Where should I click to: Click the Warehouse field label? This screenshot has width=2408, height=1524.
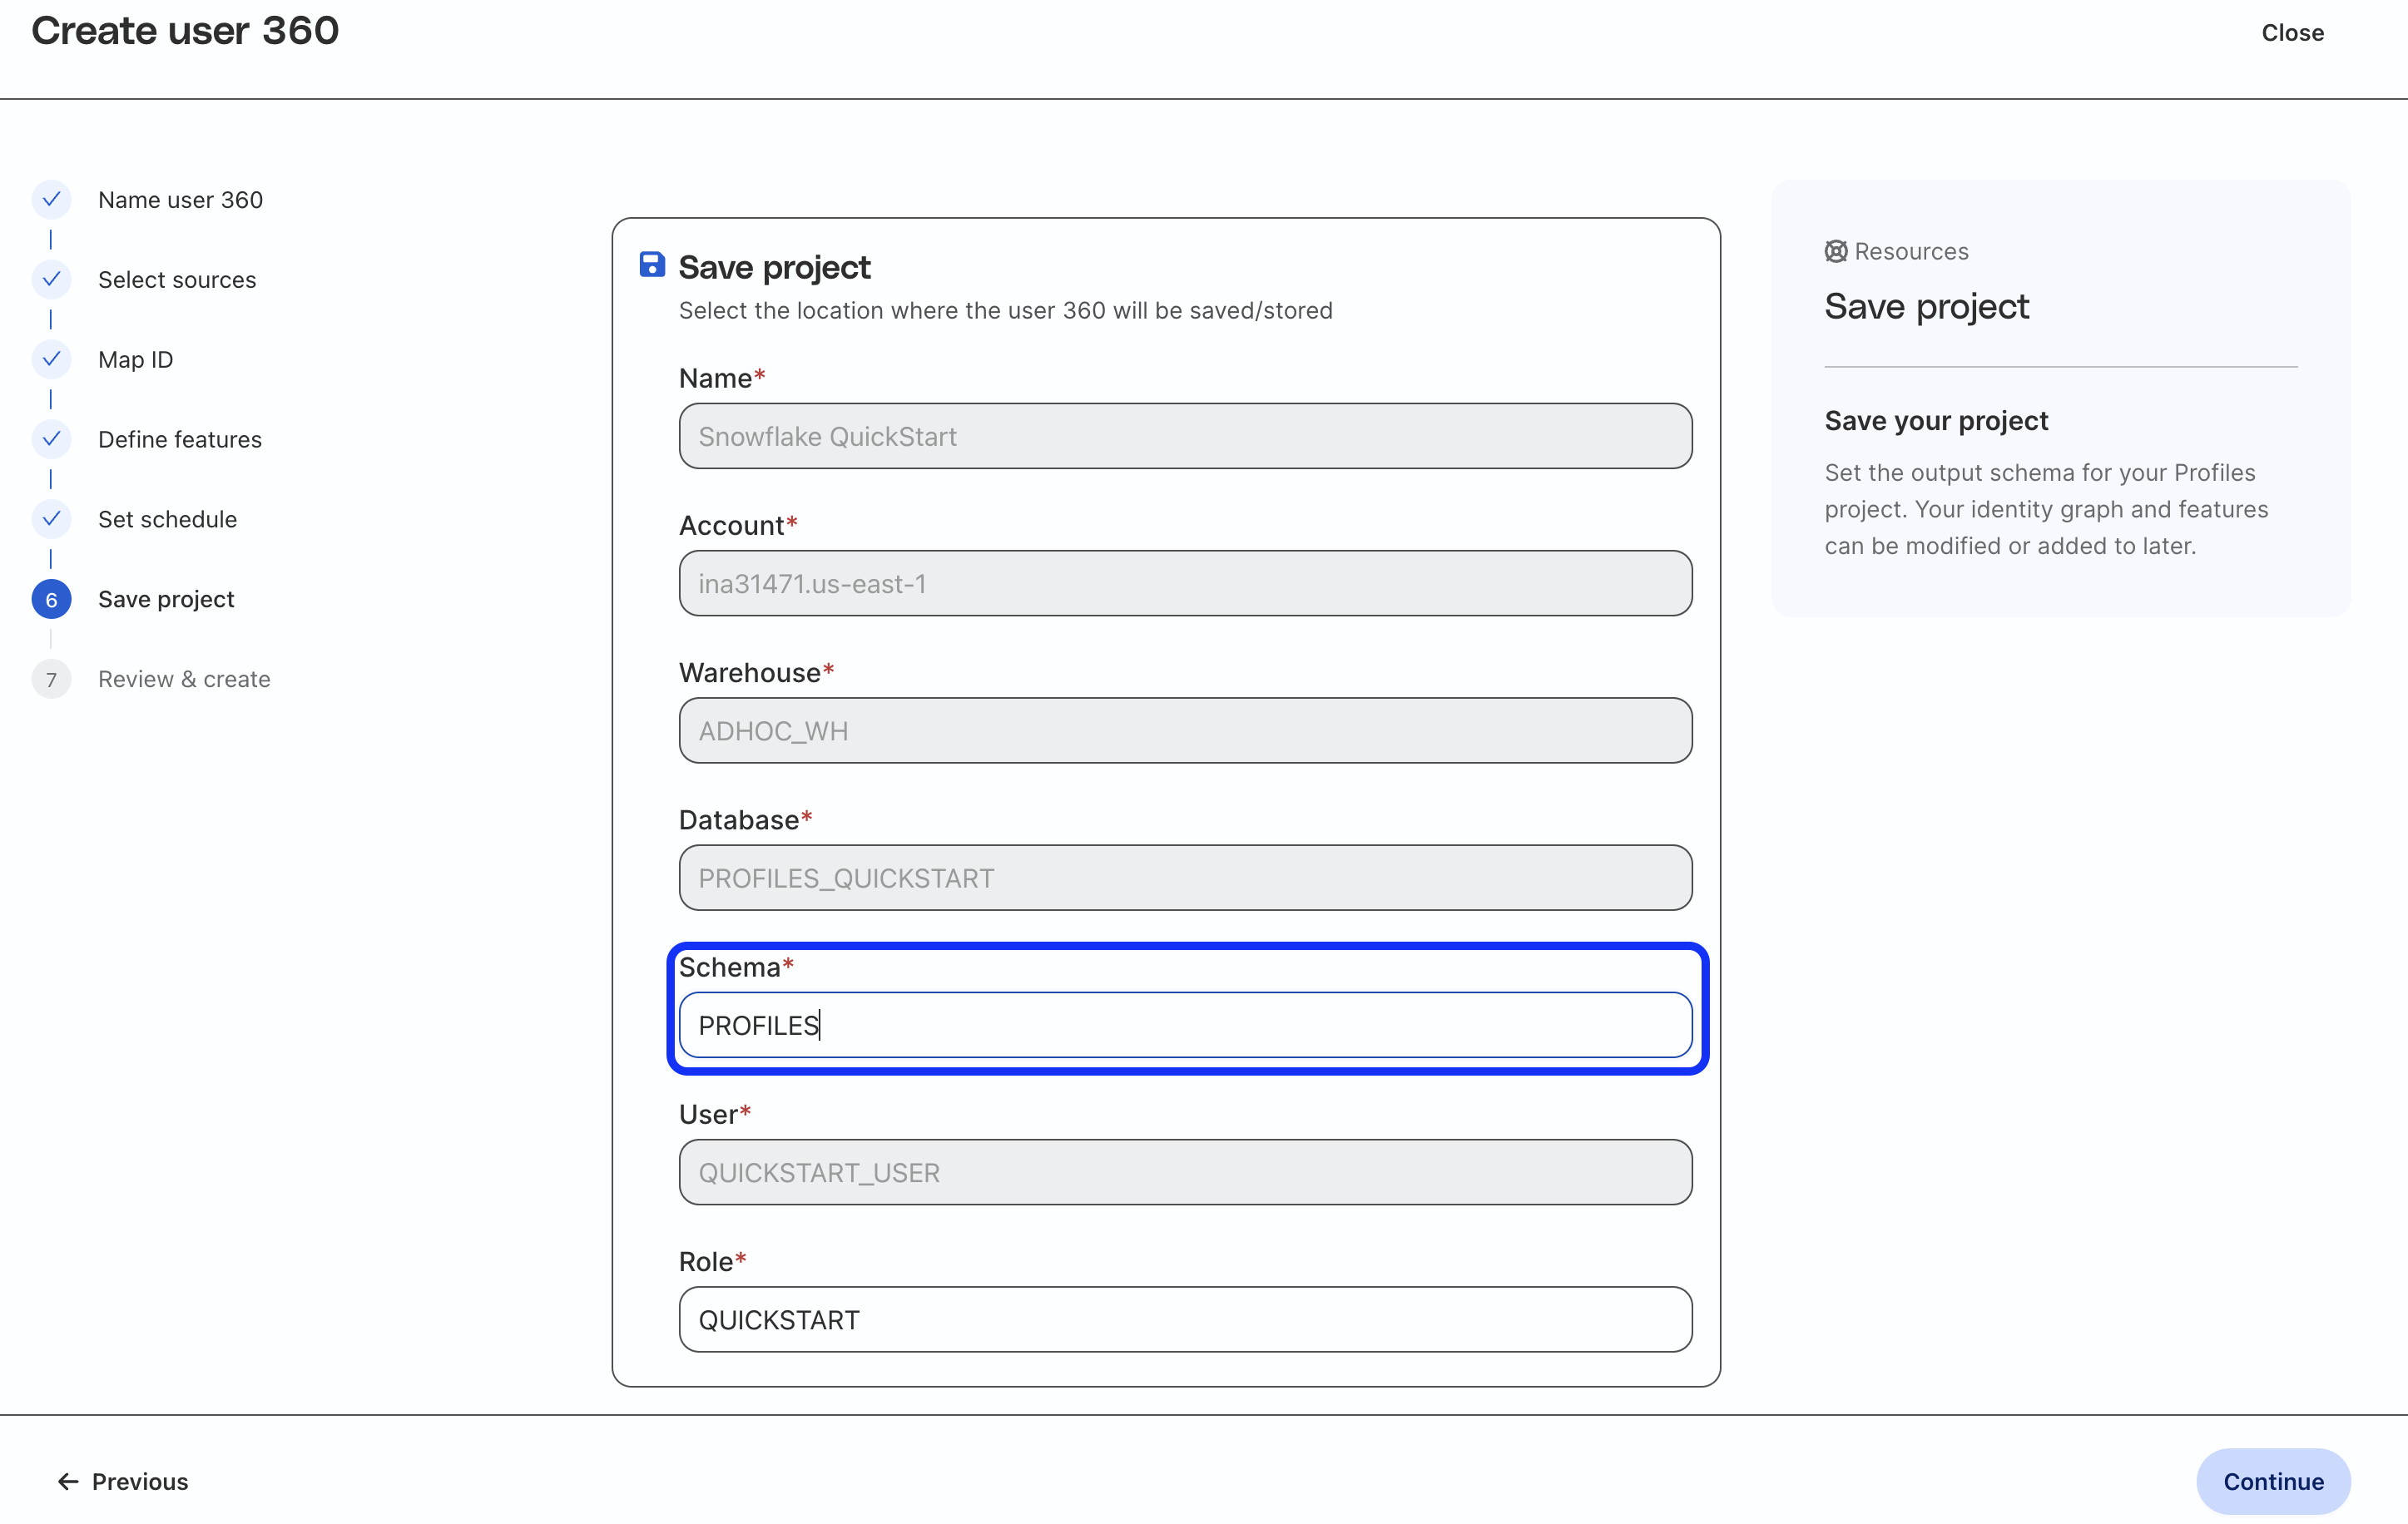click(x=756, y=673)
